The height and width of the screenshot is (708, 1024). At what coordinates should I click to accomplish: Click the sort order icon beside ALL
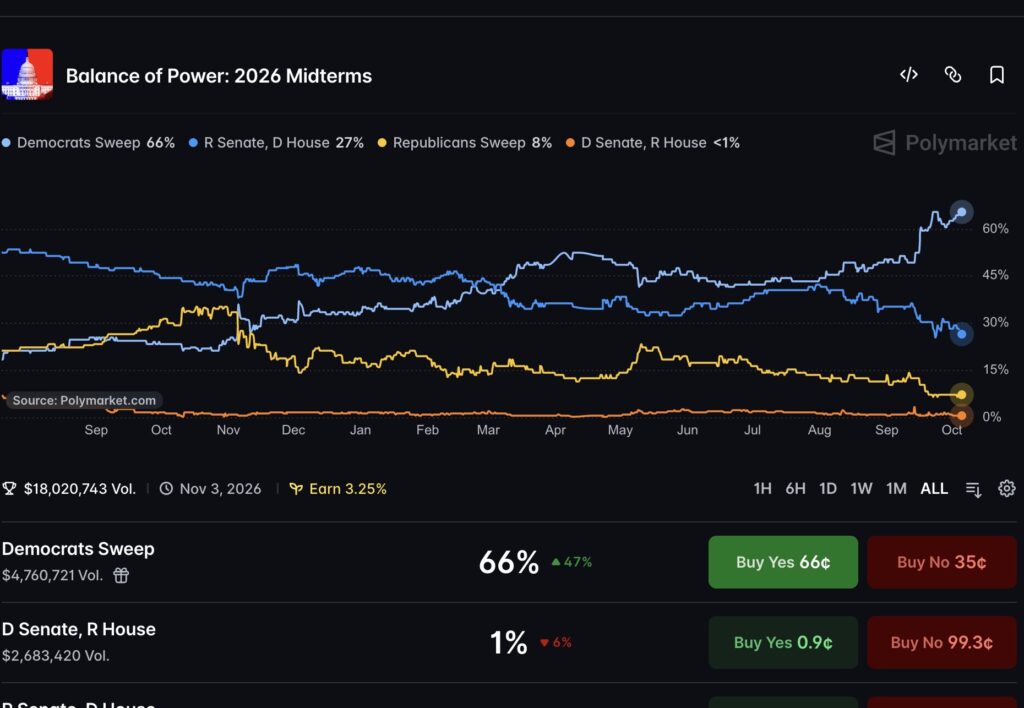tap(973, 489)
